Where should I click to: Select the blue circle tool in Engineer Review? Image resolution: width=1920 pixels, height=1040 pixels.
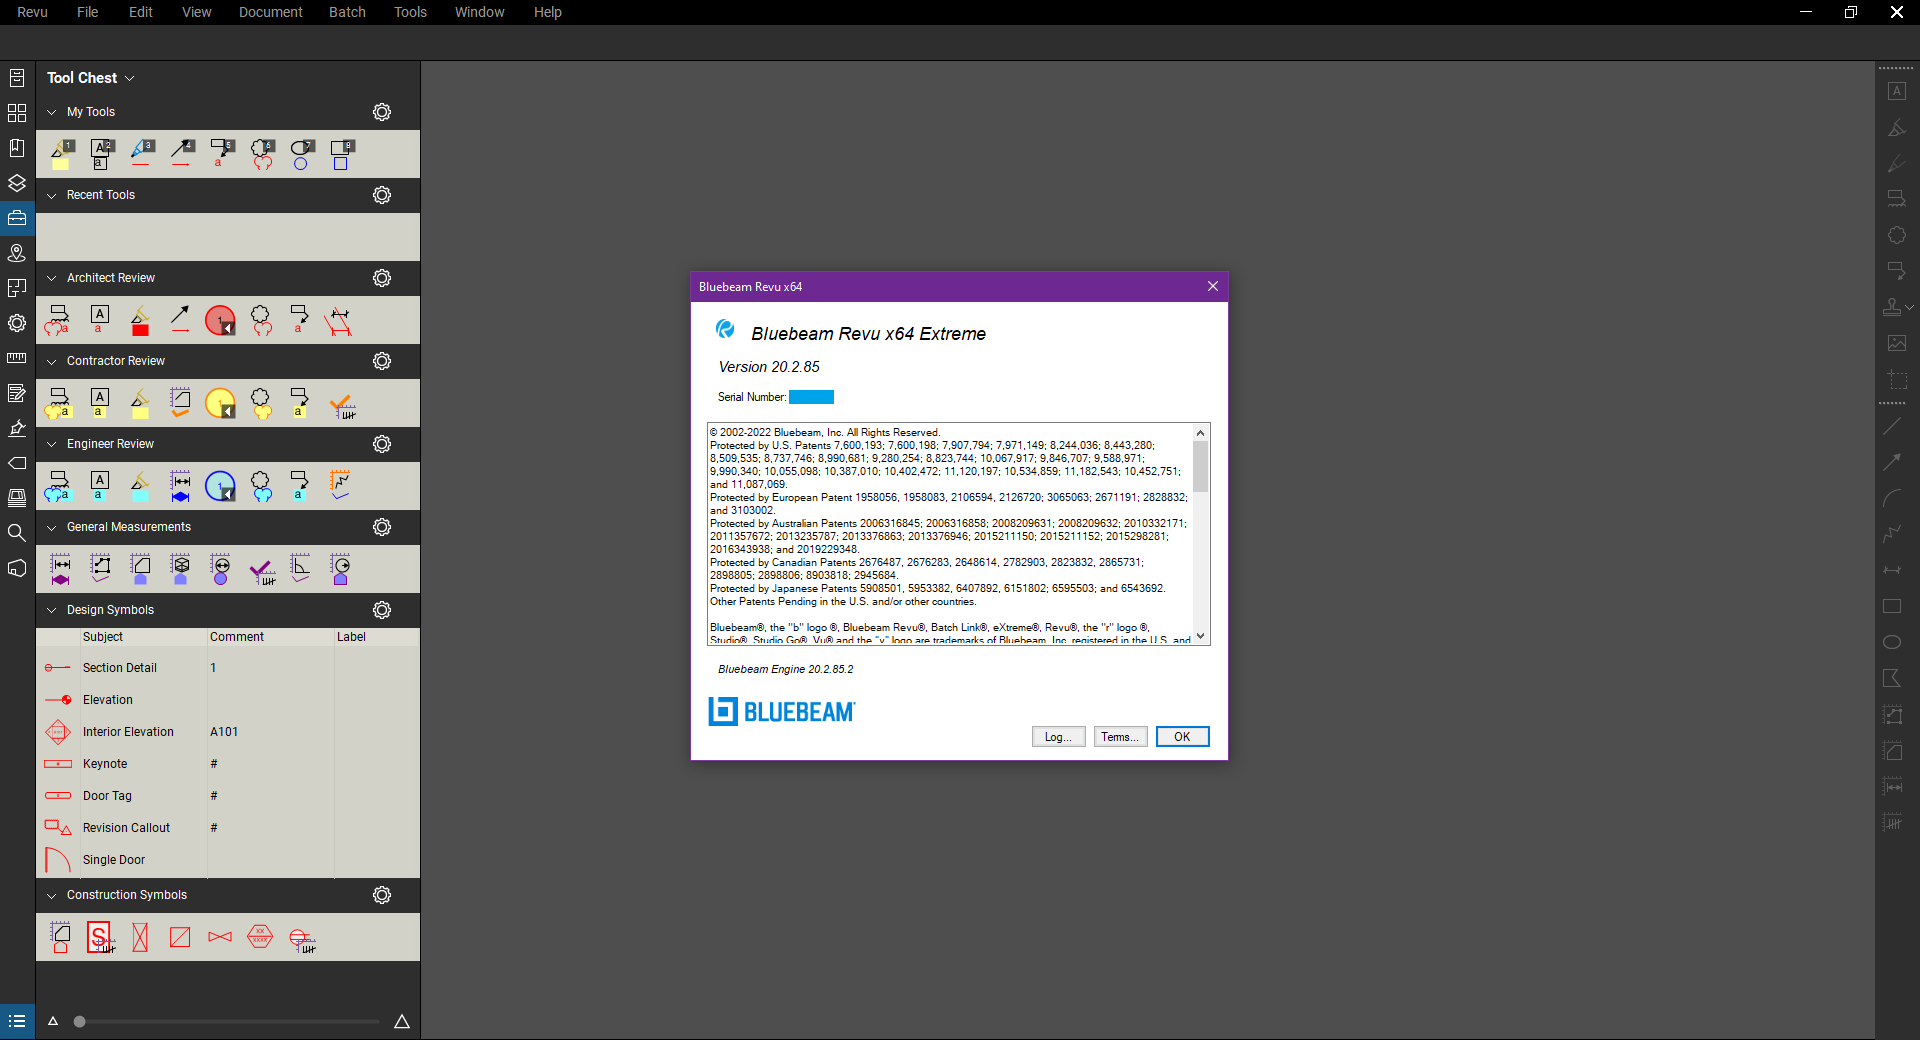point(220,486)
